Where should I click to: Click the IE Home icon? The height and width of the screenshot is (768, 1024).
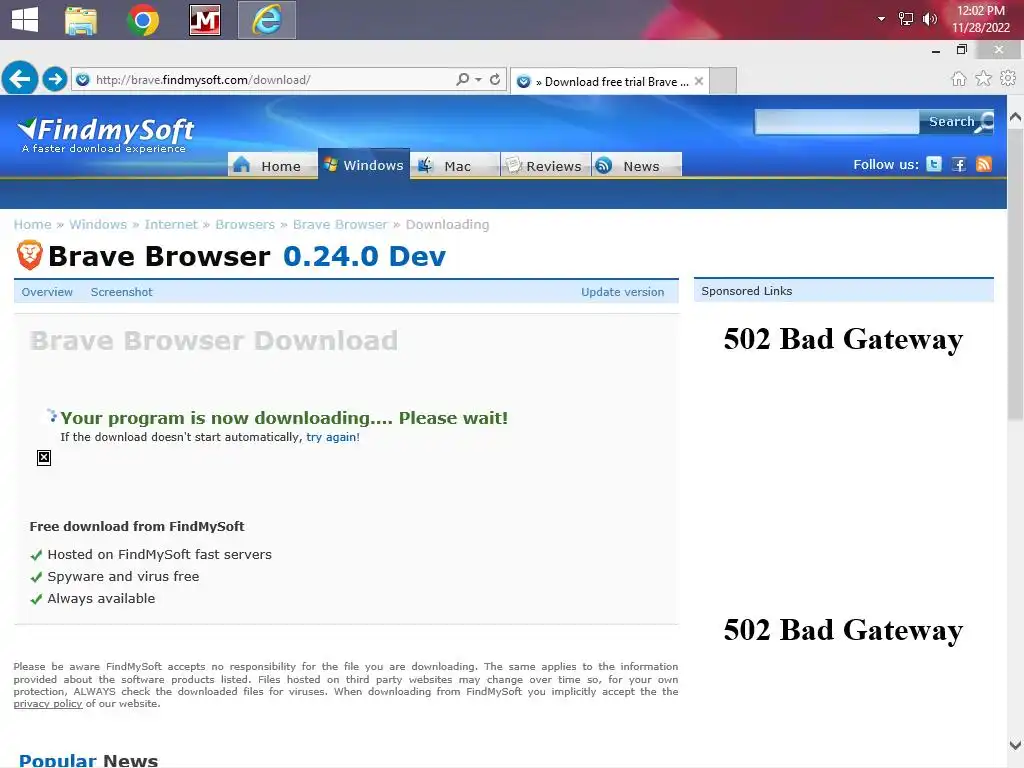click(x=959, y=79)
